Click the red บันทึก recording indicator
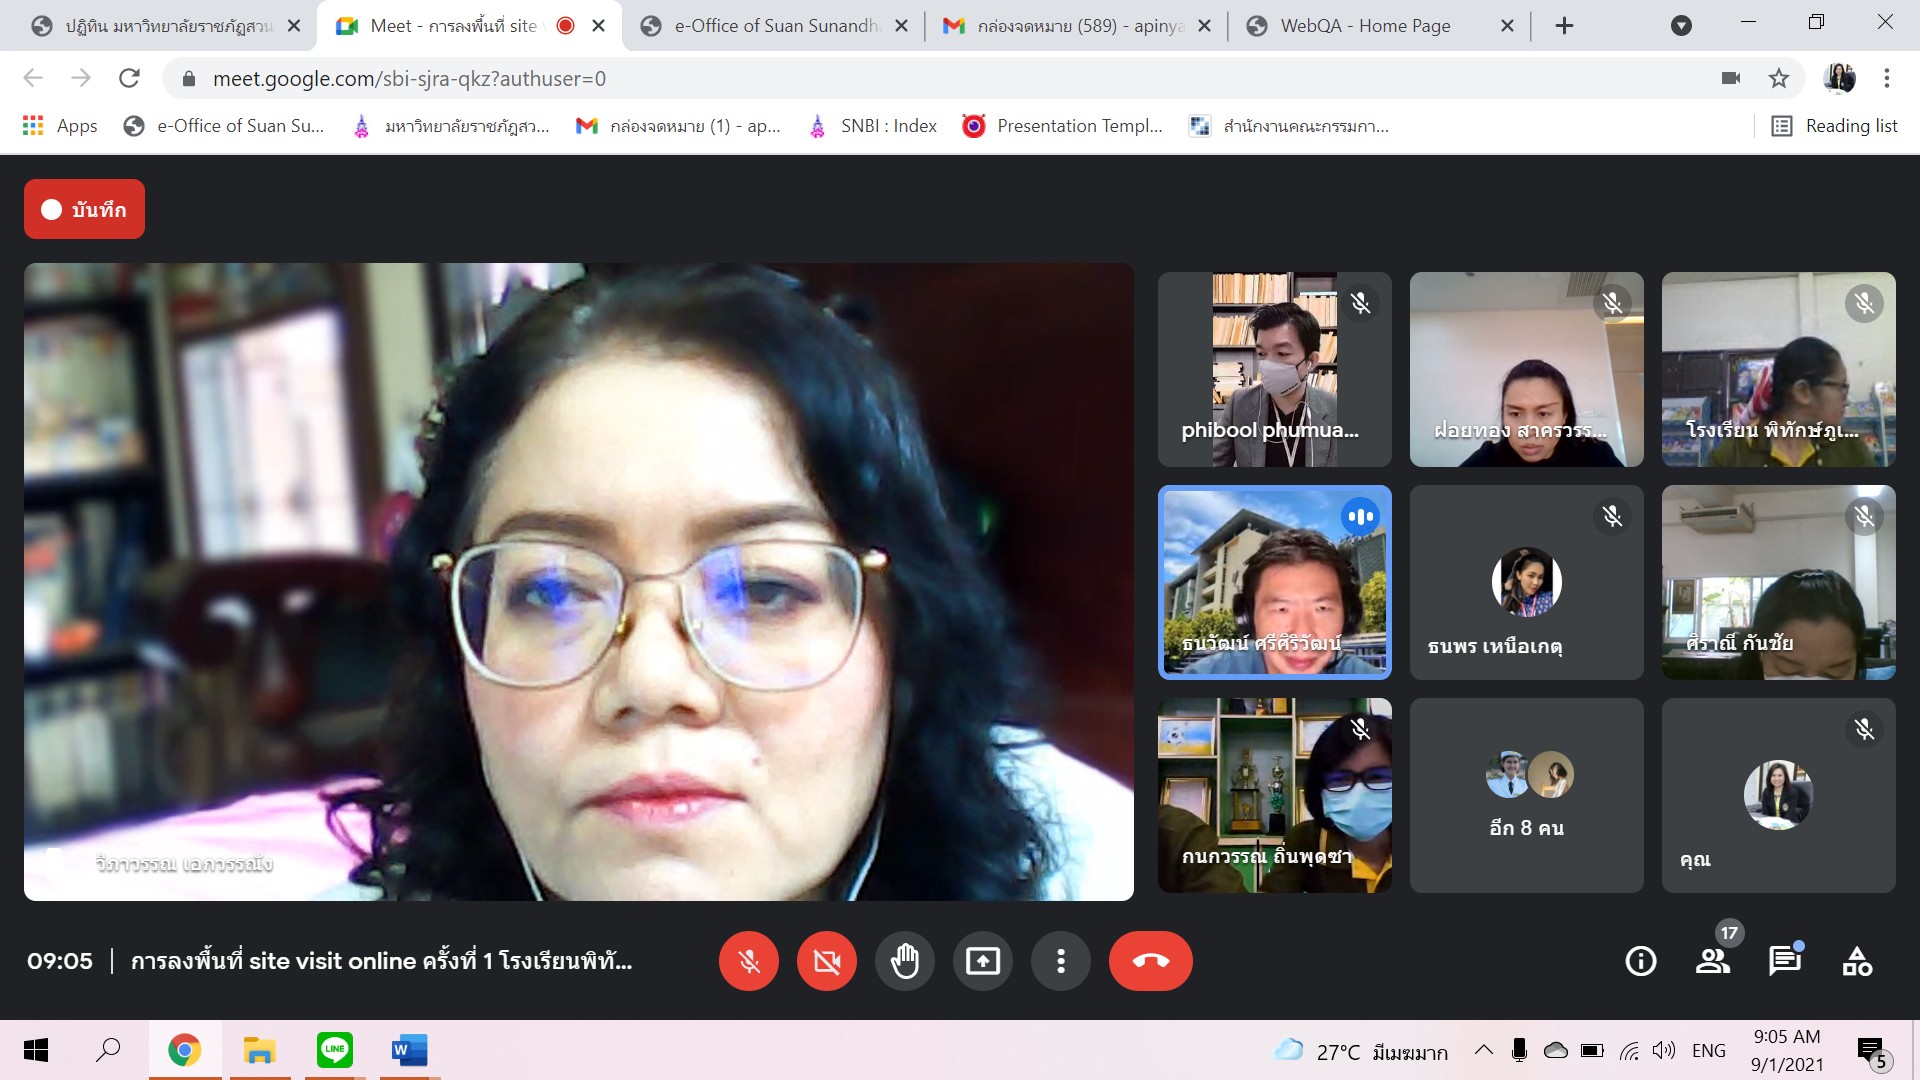The height and width of the screenshot is (1080, 1920). click(x=84, y=209)
